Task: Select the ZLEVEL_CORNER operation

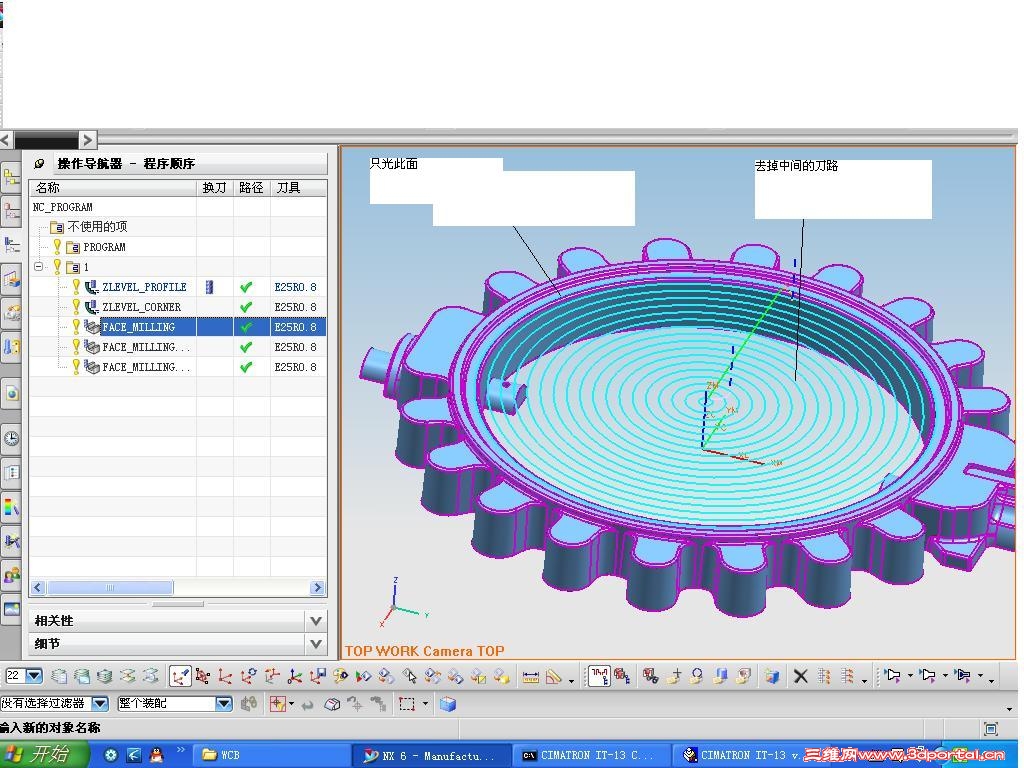Action: [142, 307]
